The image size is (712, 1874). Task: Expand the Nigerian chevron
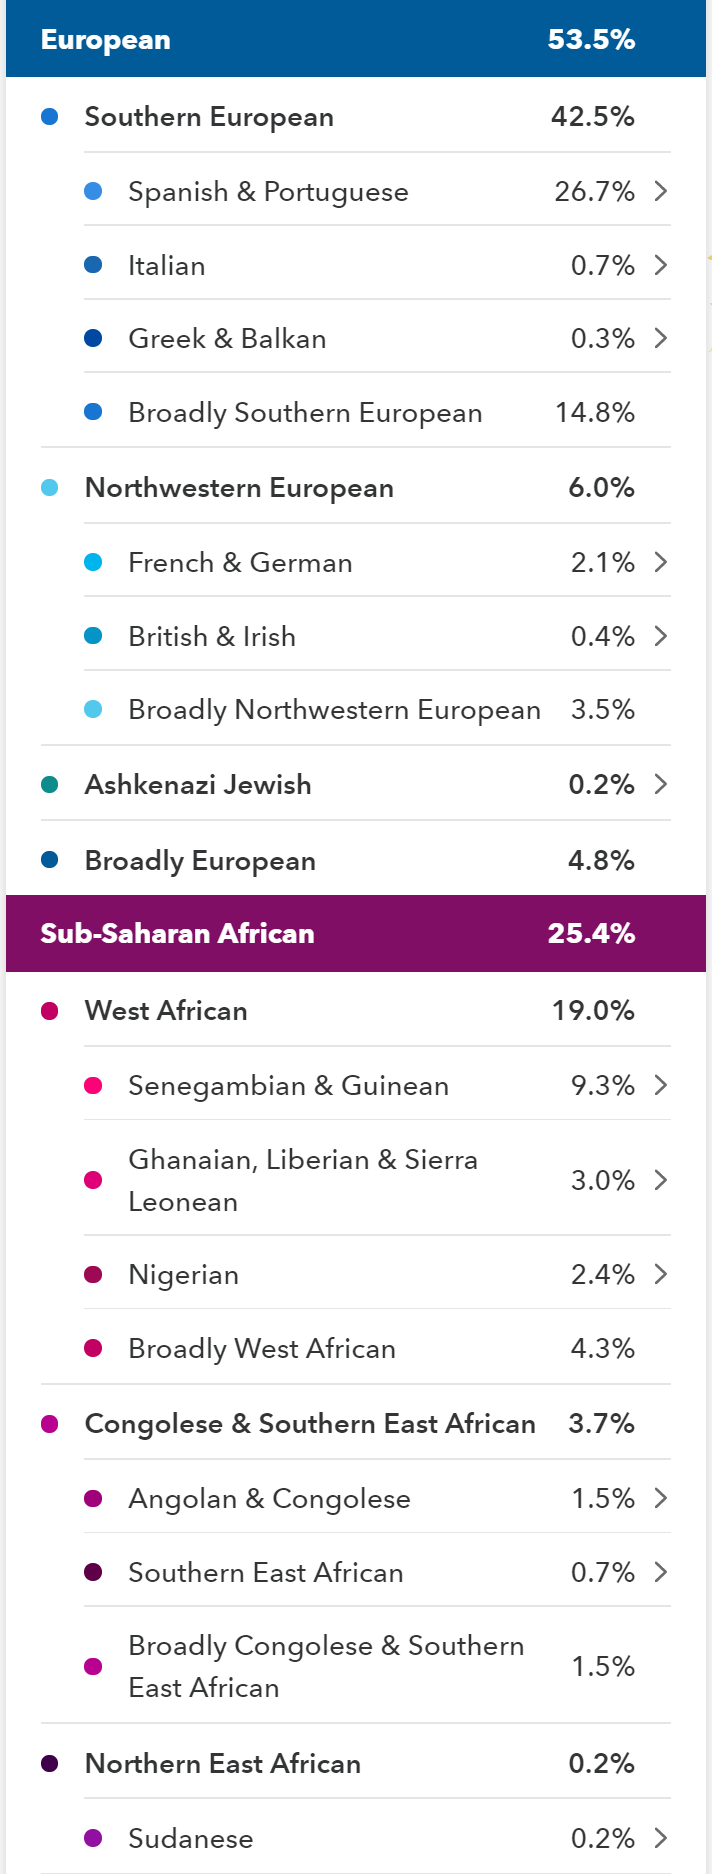660,1274
